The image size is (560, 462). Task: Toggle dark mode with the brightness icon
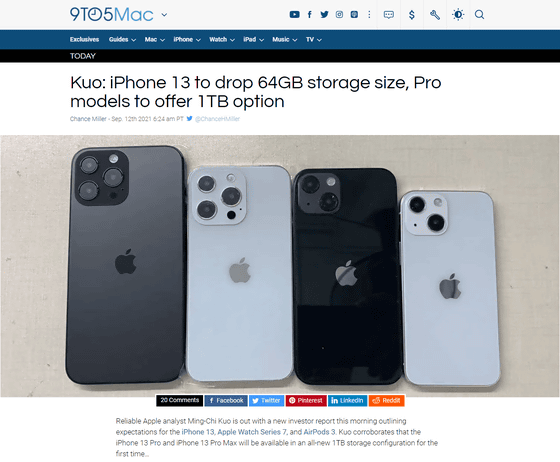tap(458, 15)
